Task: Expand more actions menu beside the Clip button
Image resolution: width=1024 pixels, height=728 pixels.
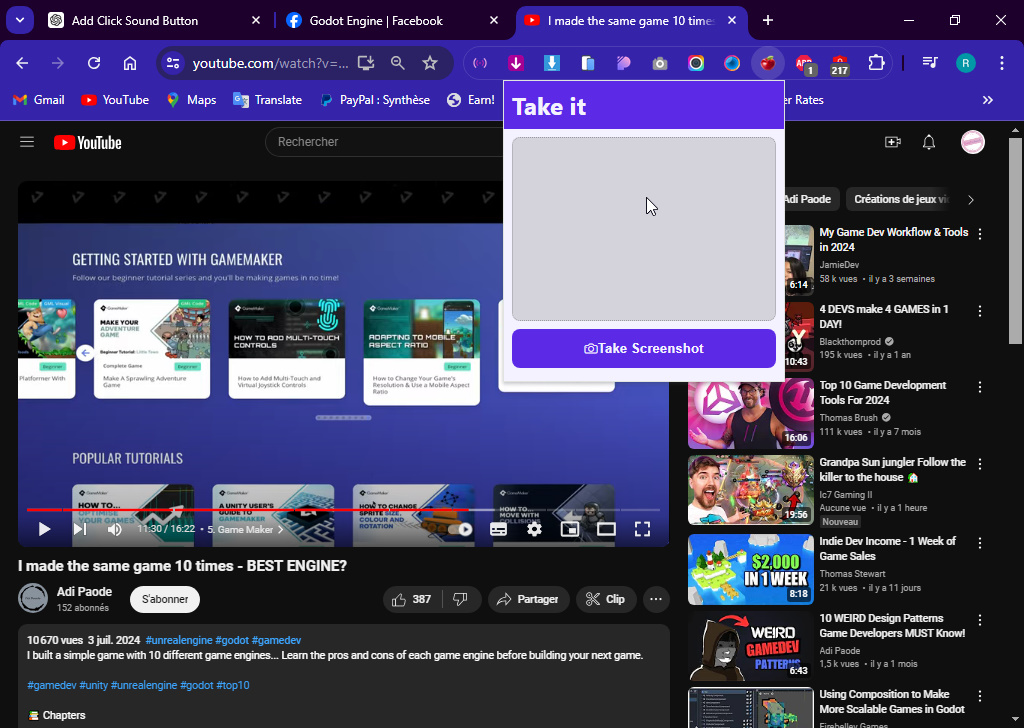Action: 656,599
